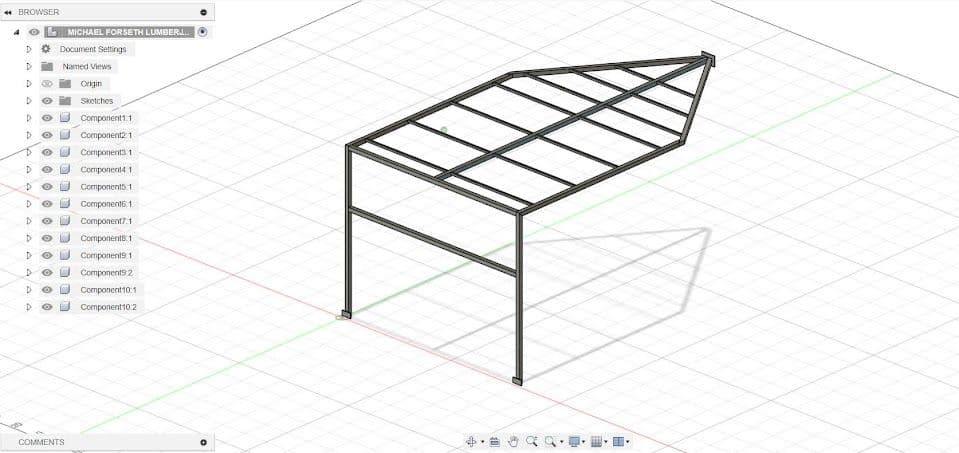Select Component7:1 in the browser tree

point(106,221)
